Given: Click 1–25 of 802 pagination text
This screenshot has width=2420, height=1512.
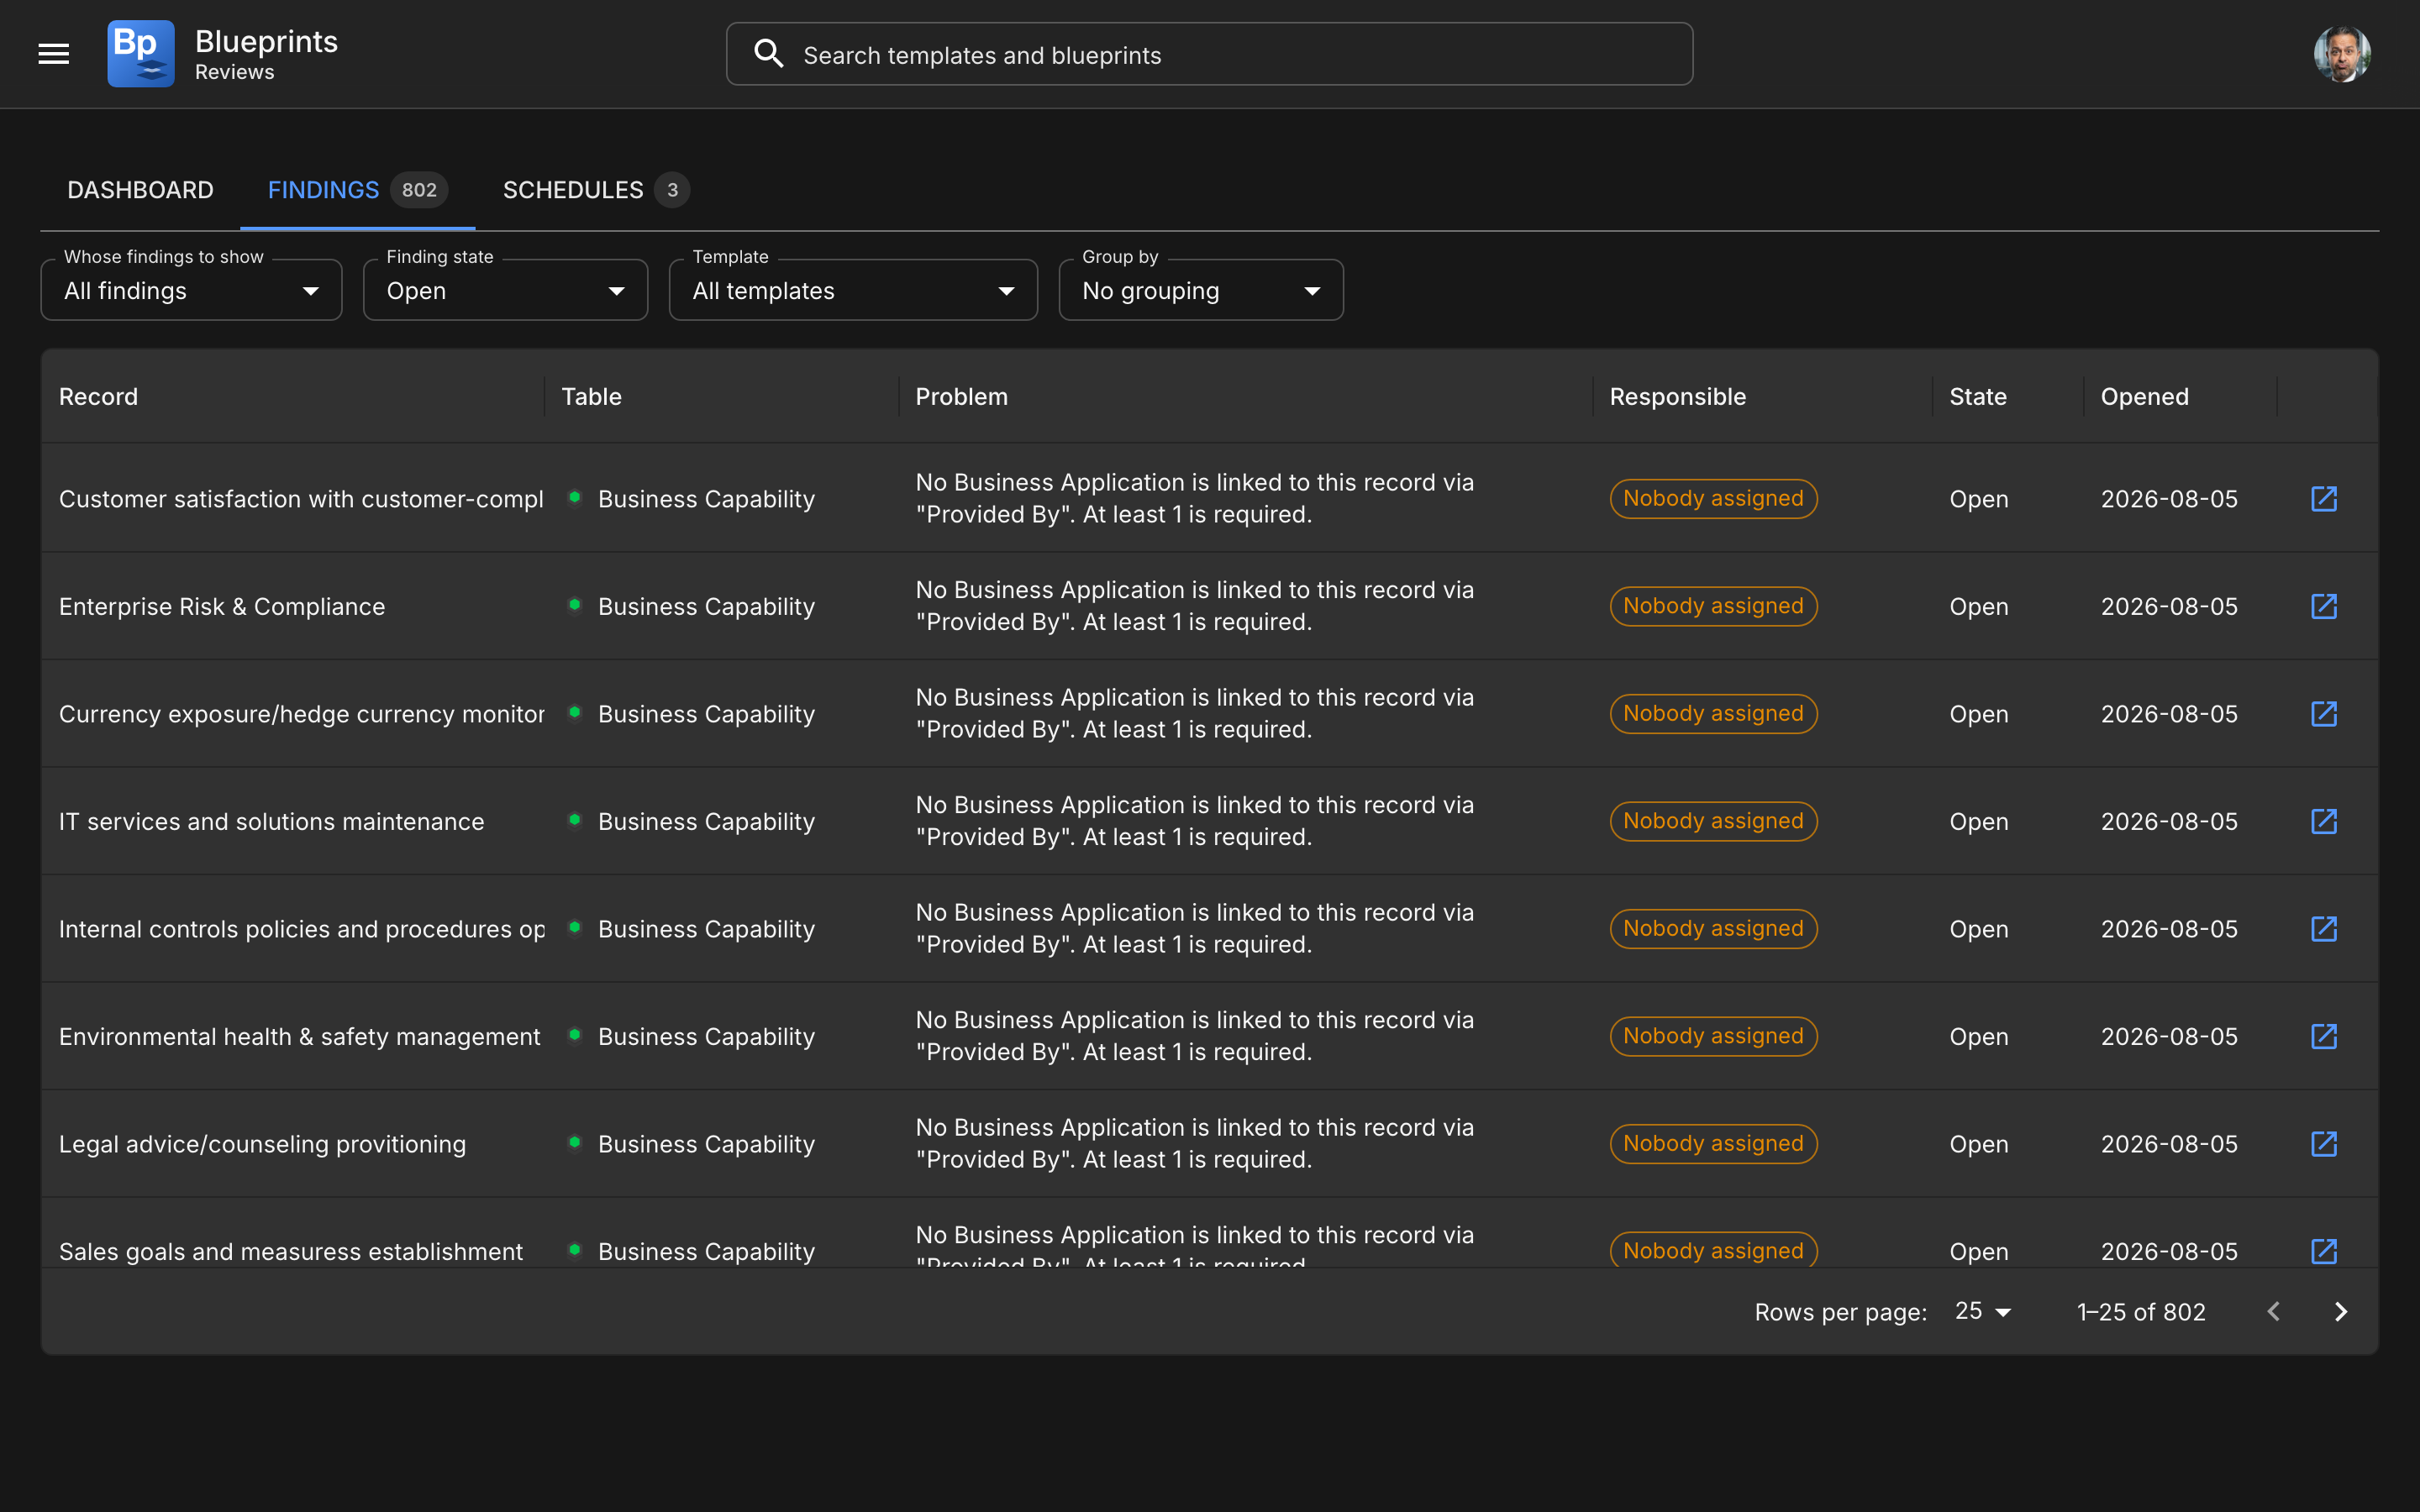Looking at the screenshot, I should click(2141, 1311).
